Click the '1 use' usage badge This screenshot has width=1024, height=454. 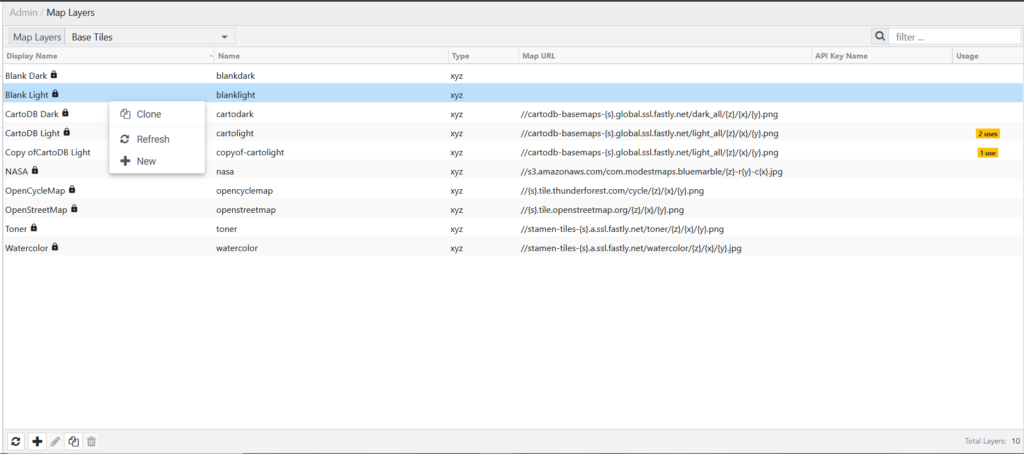(987, 153)
